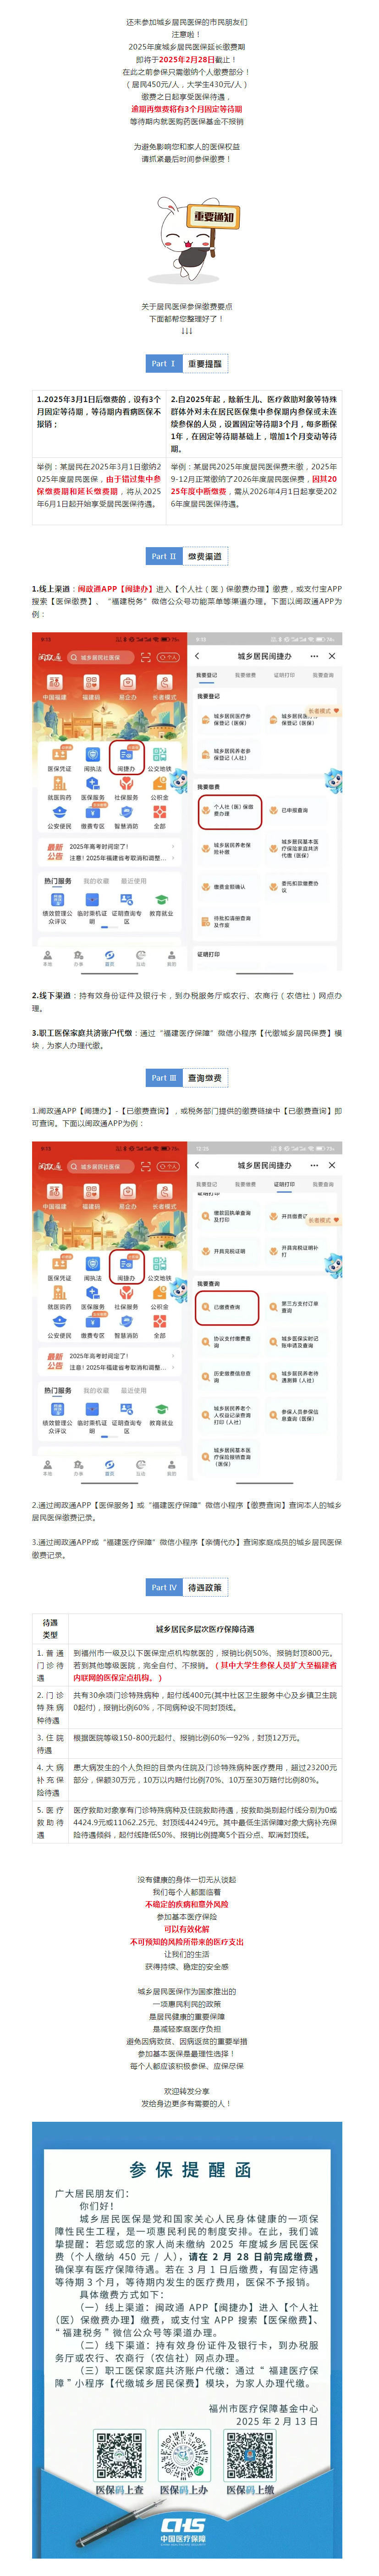Image resolution: width=379 pixels, height=2576 pixels.
Task: Click 福州市医疗保障基金中心 signature text
Action: (x=263, y=2408)
